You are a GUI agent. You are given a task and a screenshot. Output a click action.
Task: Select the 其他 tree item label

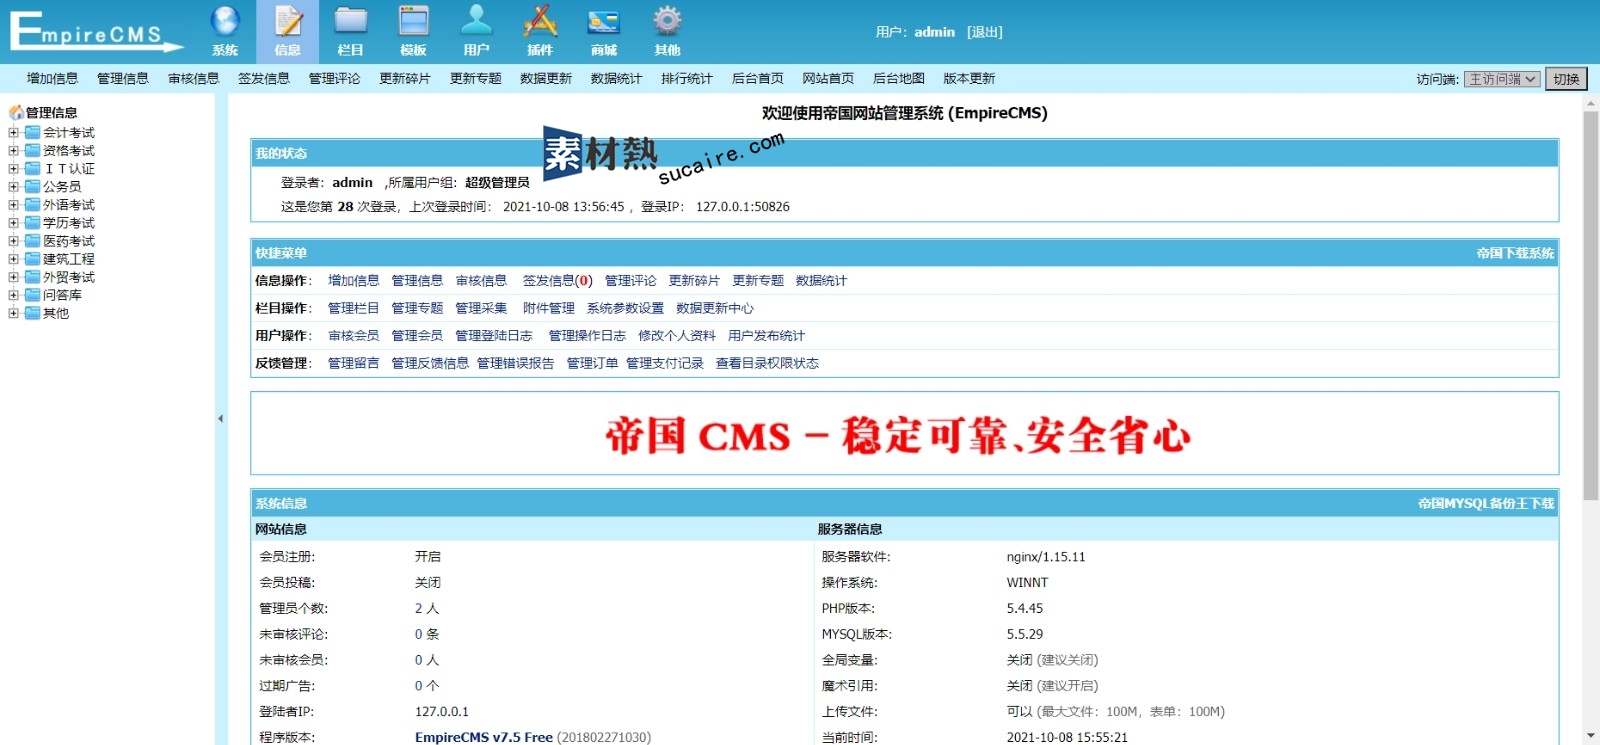click(x=56, y=313)
